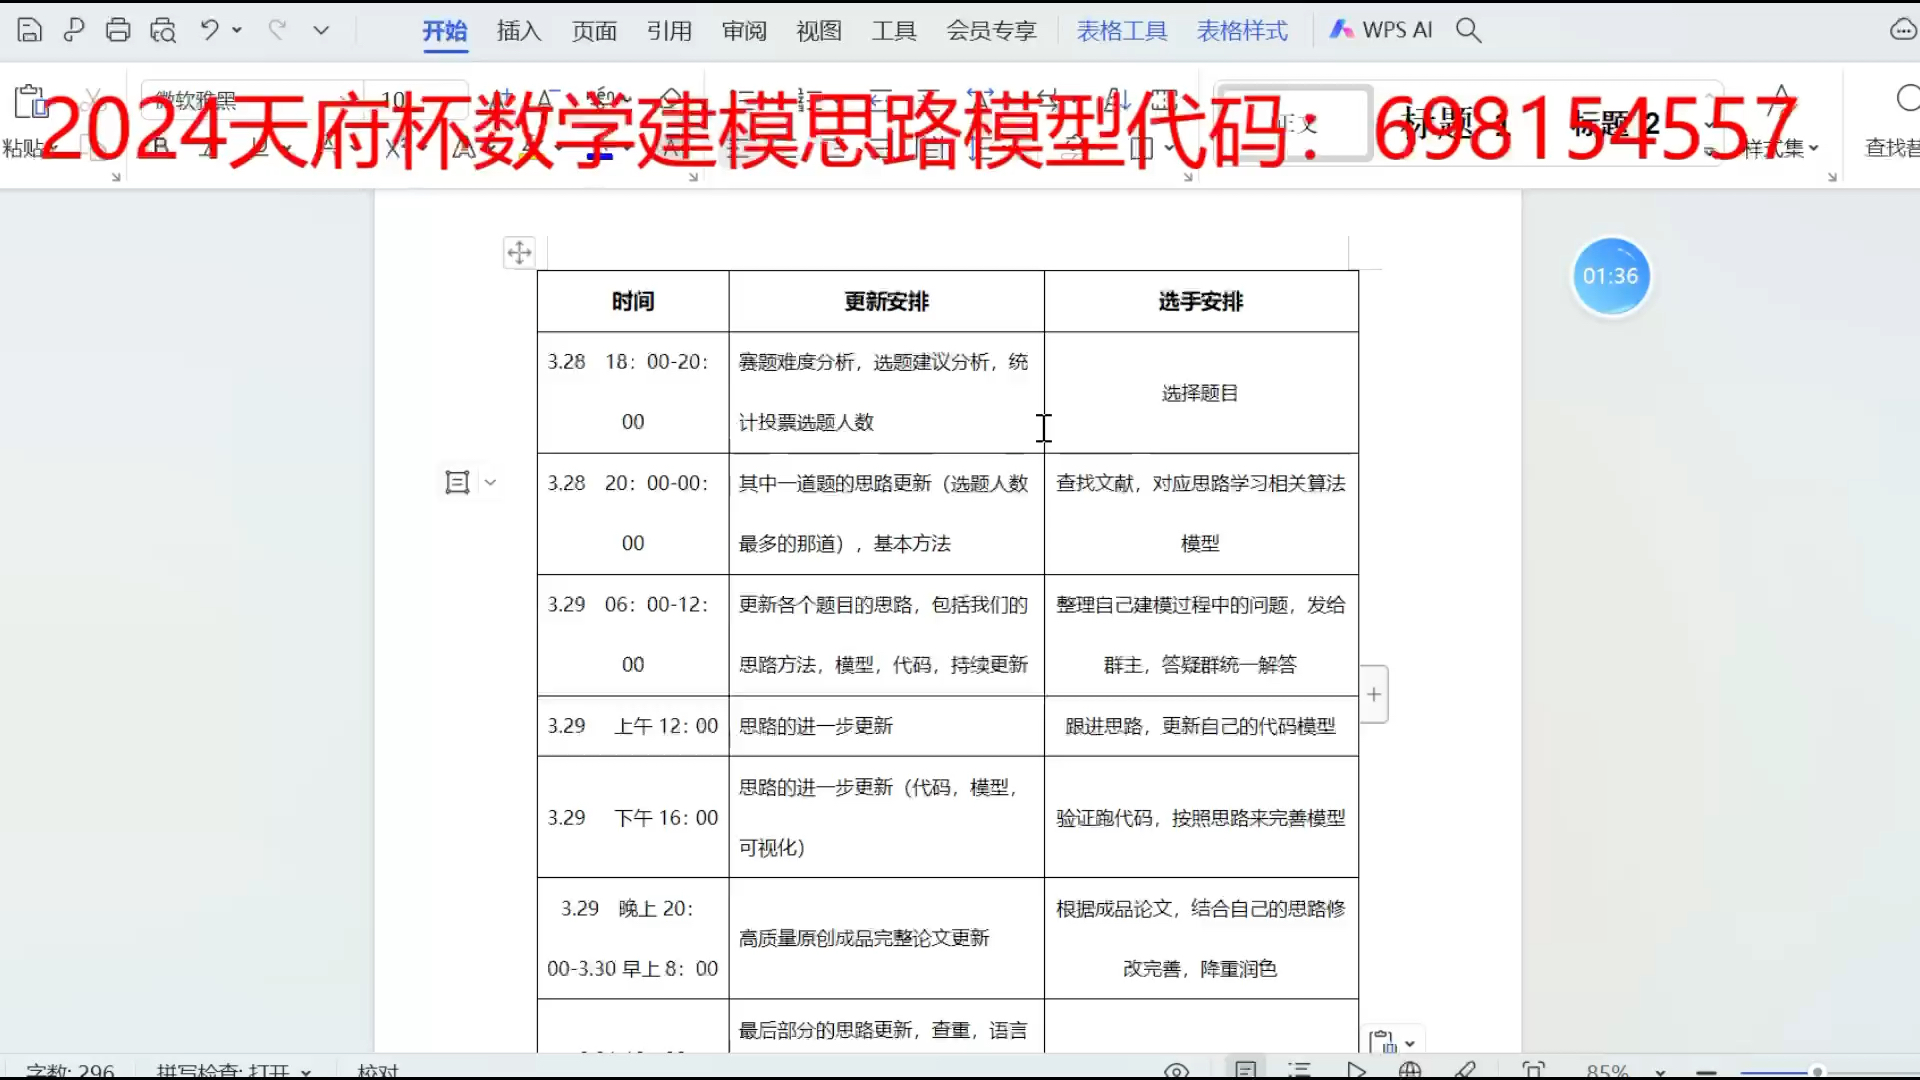The image size is (1920, 1080).
Task: Click the Undo arrow icon
Action: coord(209,30)
